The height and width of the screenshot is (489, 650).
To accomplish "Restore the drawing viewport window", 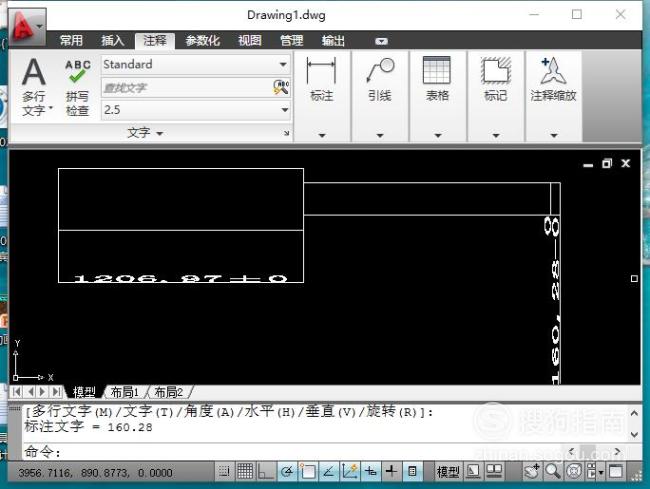I will (x=606, y=164).
